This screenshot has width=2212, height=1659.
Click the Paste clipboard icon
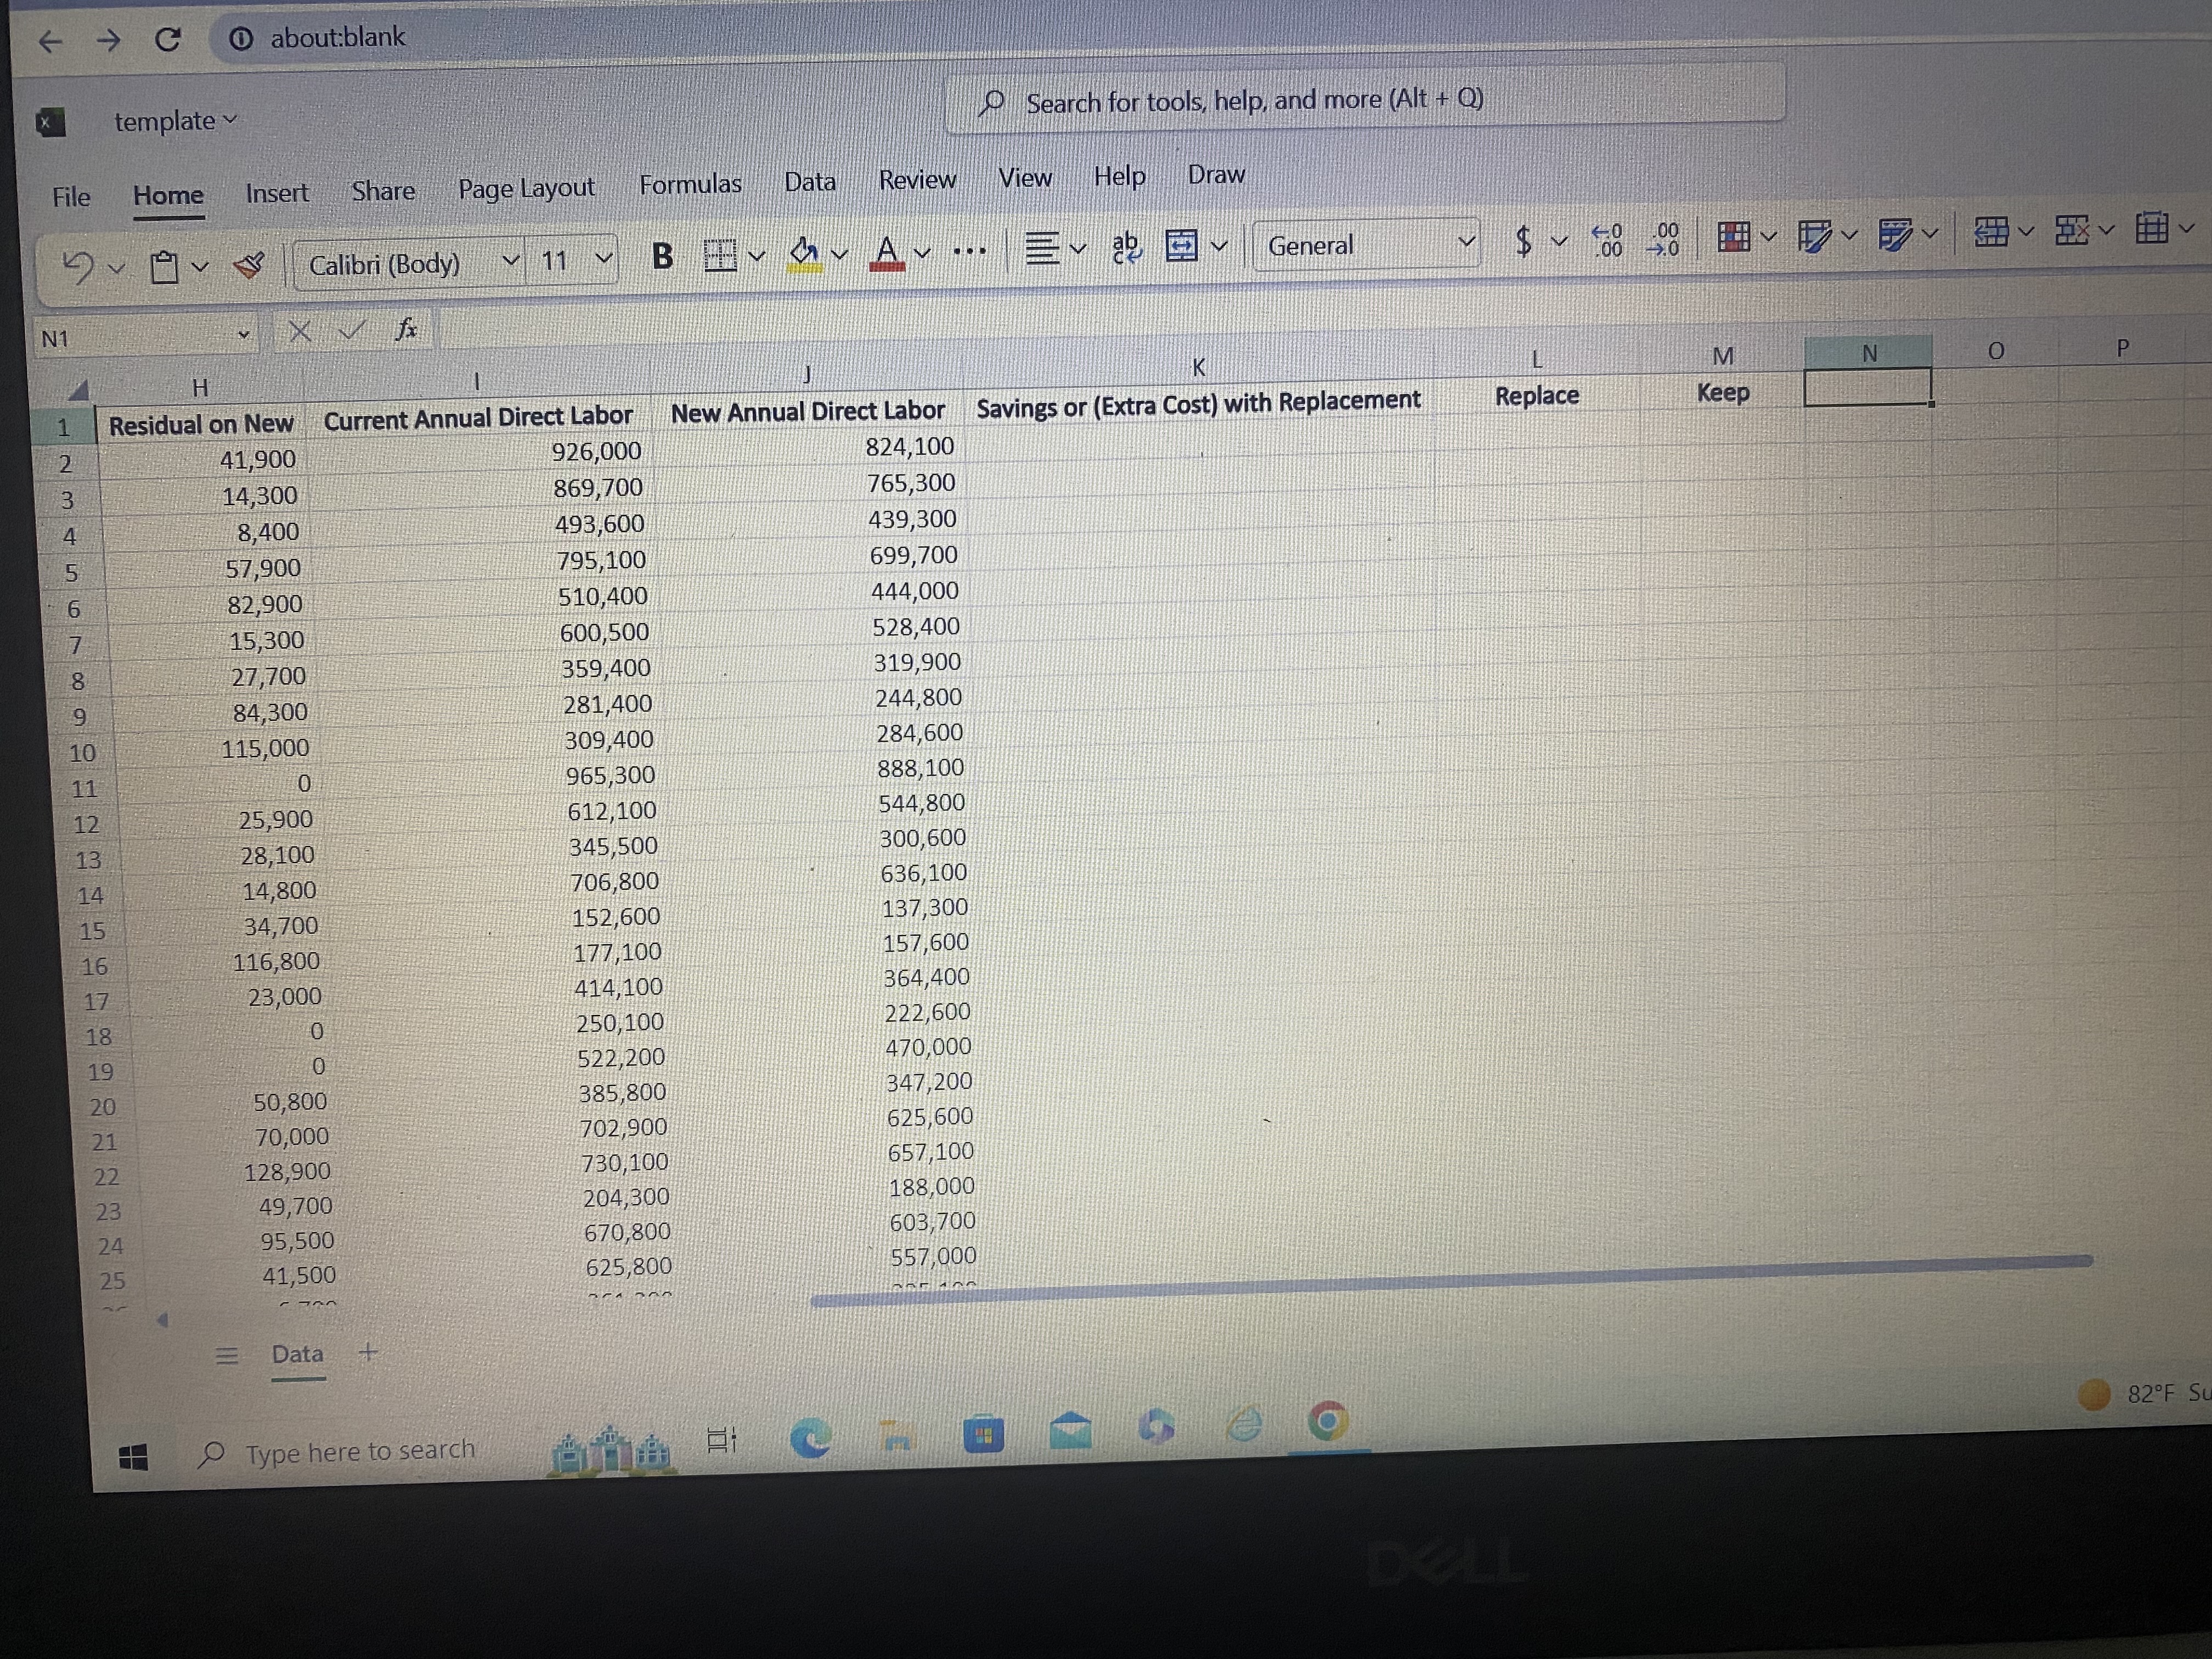[x=164, y=267]
